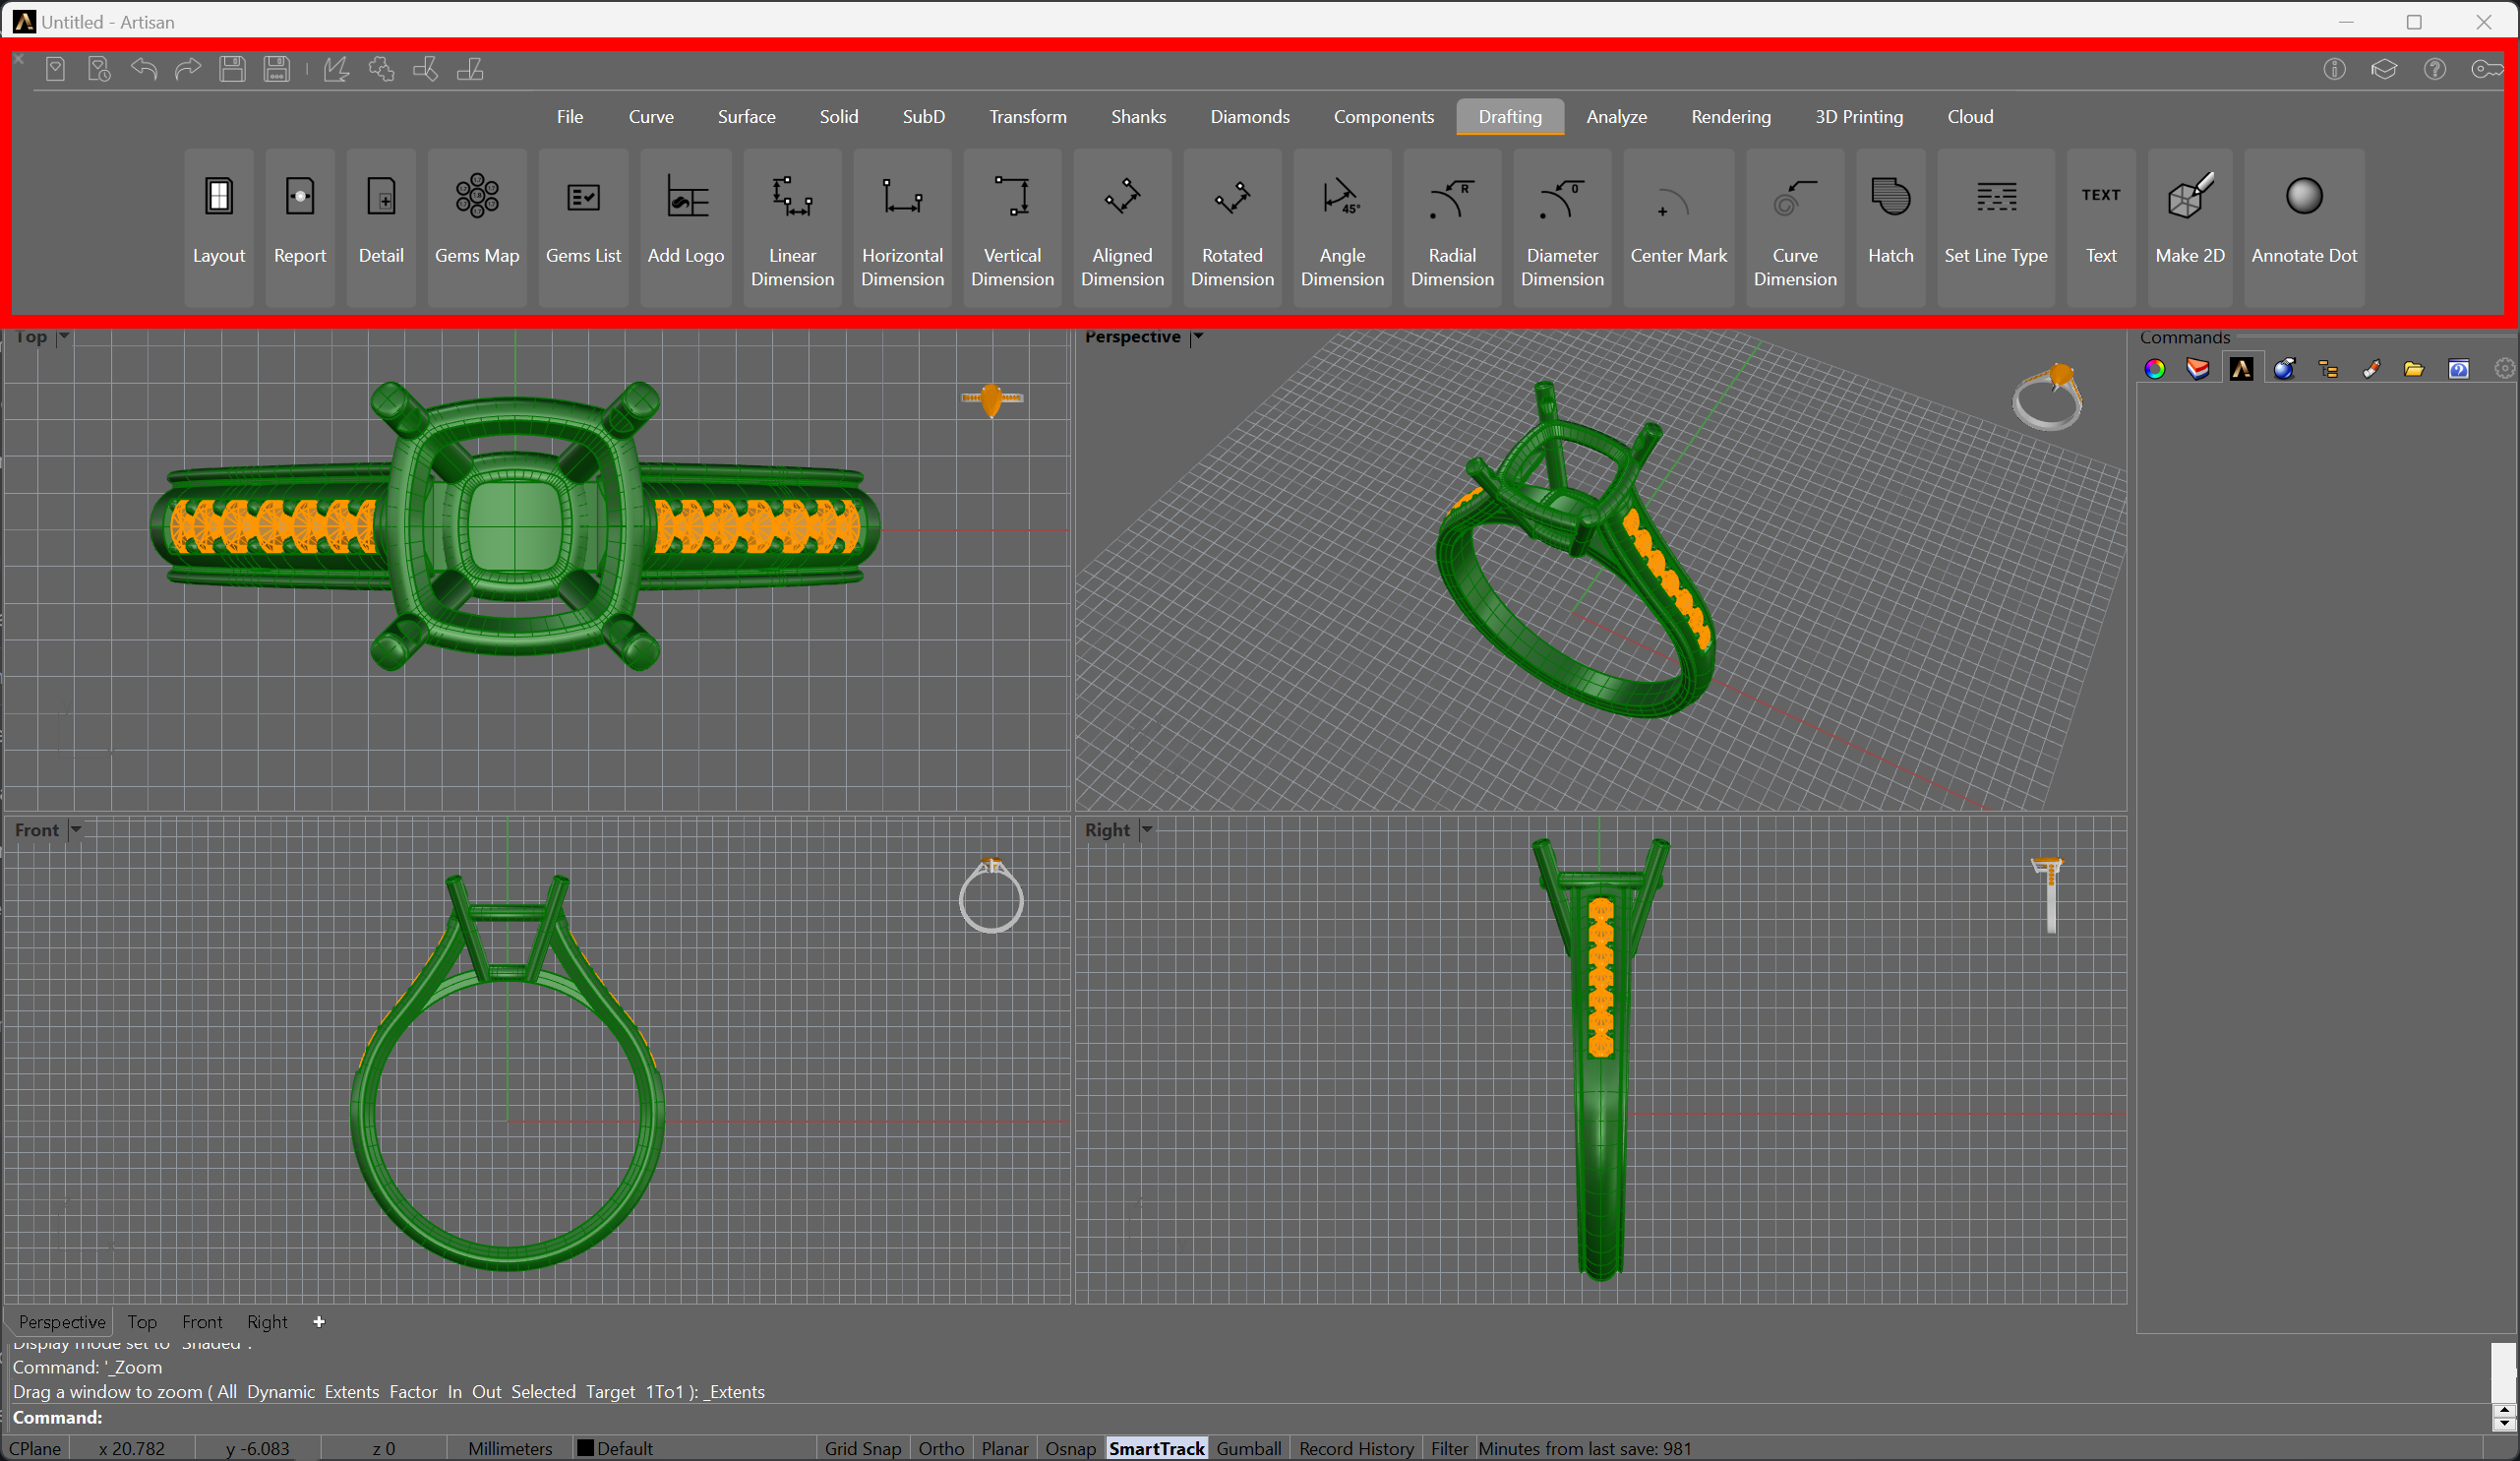Screen dimensions: 2520x1461
Task: Open recent files icon with clock
Action: pos(99,69)
